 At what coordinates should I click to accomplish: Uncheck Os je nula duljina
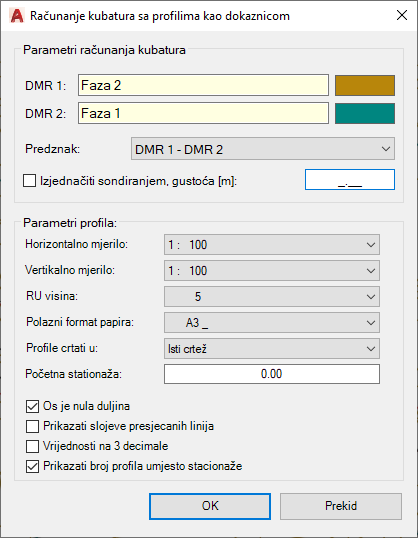click(x=32, y=406)
